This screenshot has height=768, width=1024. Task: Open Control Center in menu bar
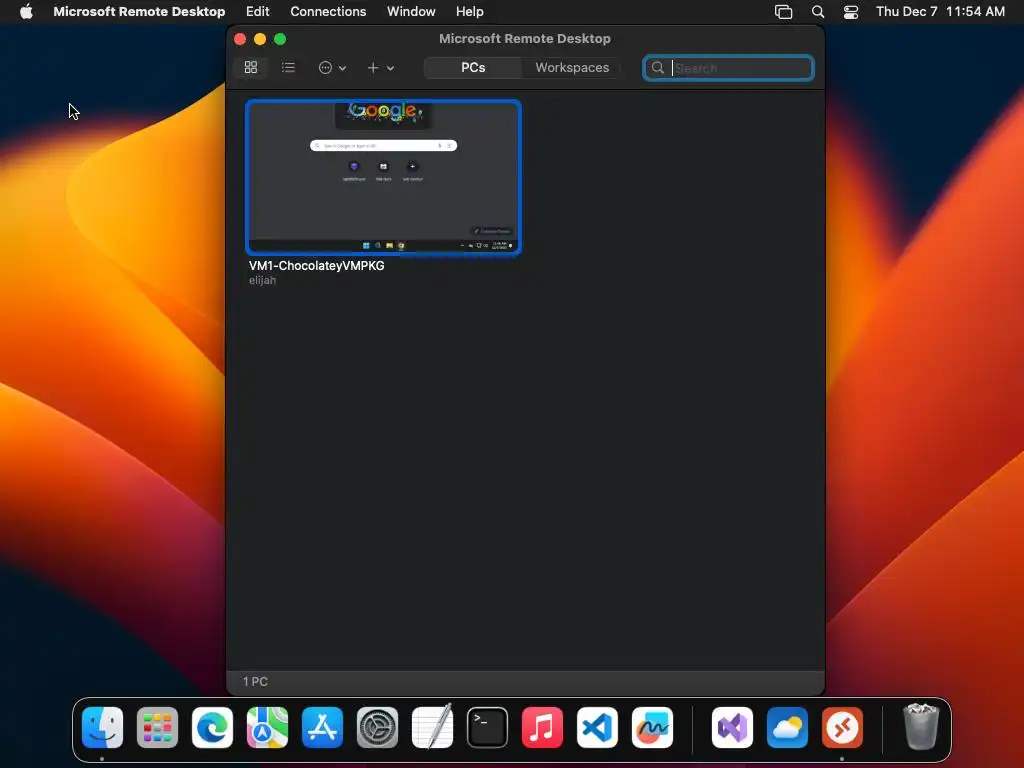tap(851, 12)
